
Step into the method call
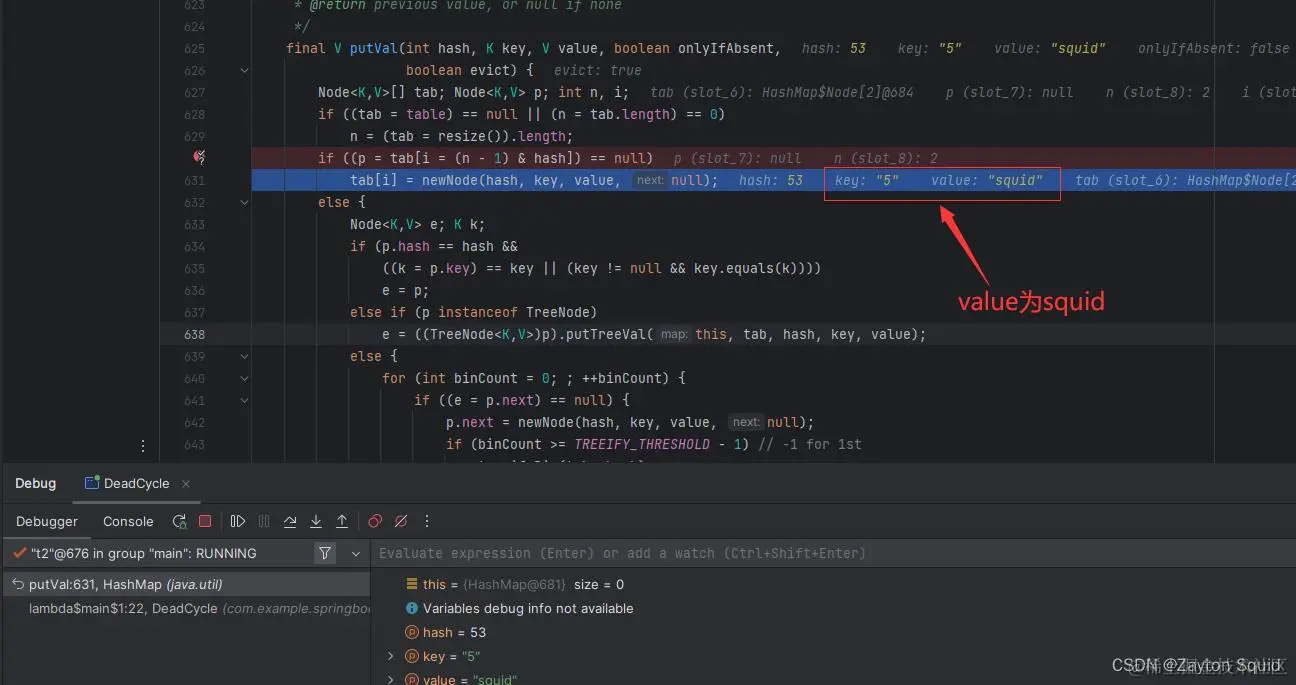[316, 521]
